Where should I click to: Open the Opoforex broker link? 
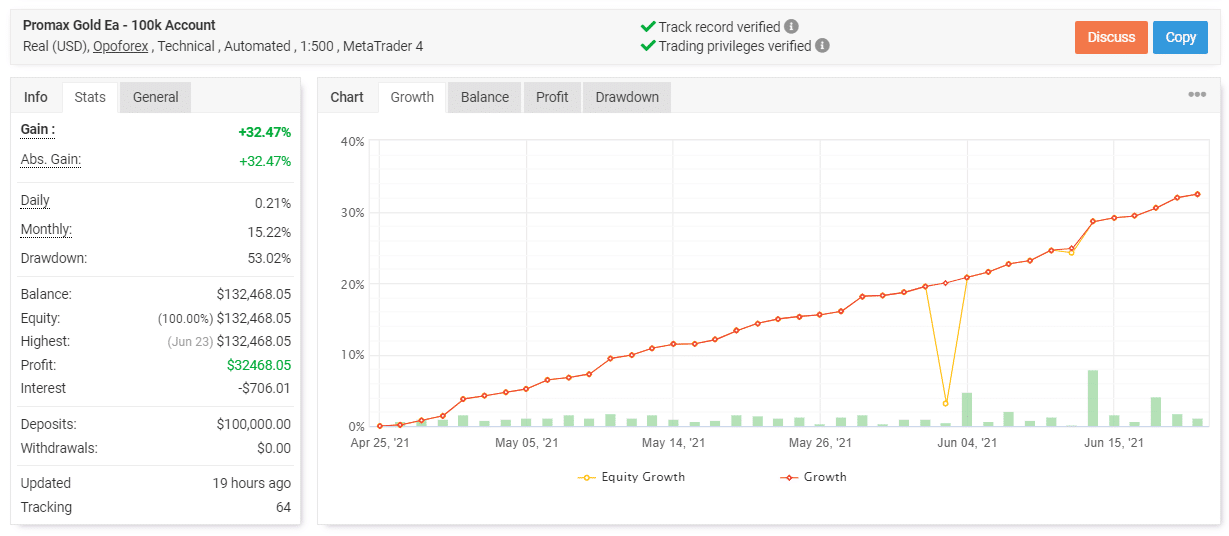click(x=124, y=46)
